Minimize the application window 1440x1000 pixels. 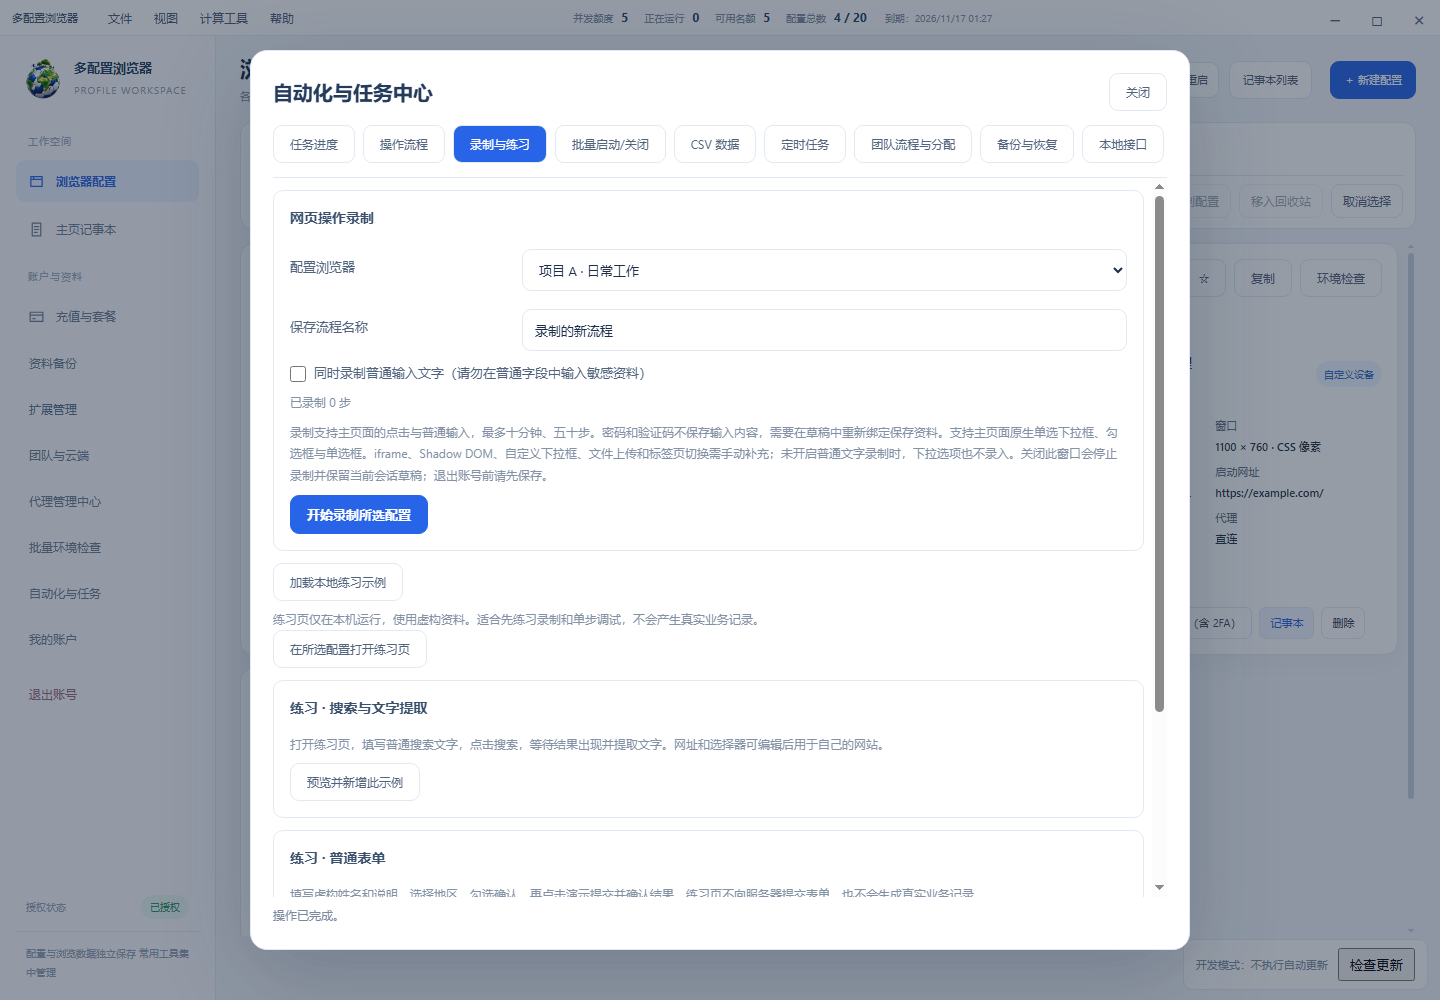[x=1335, y=20]
